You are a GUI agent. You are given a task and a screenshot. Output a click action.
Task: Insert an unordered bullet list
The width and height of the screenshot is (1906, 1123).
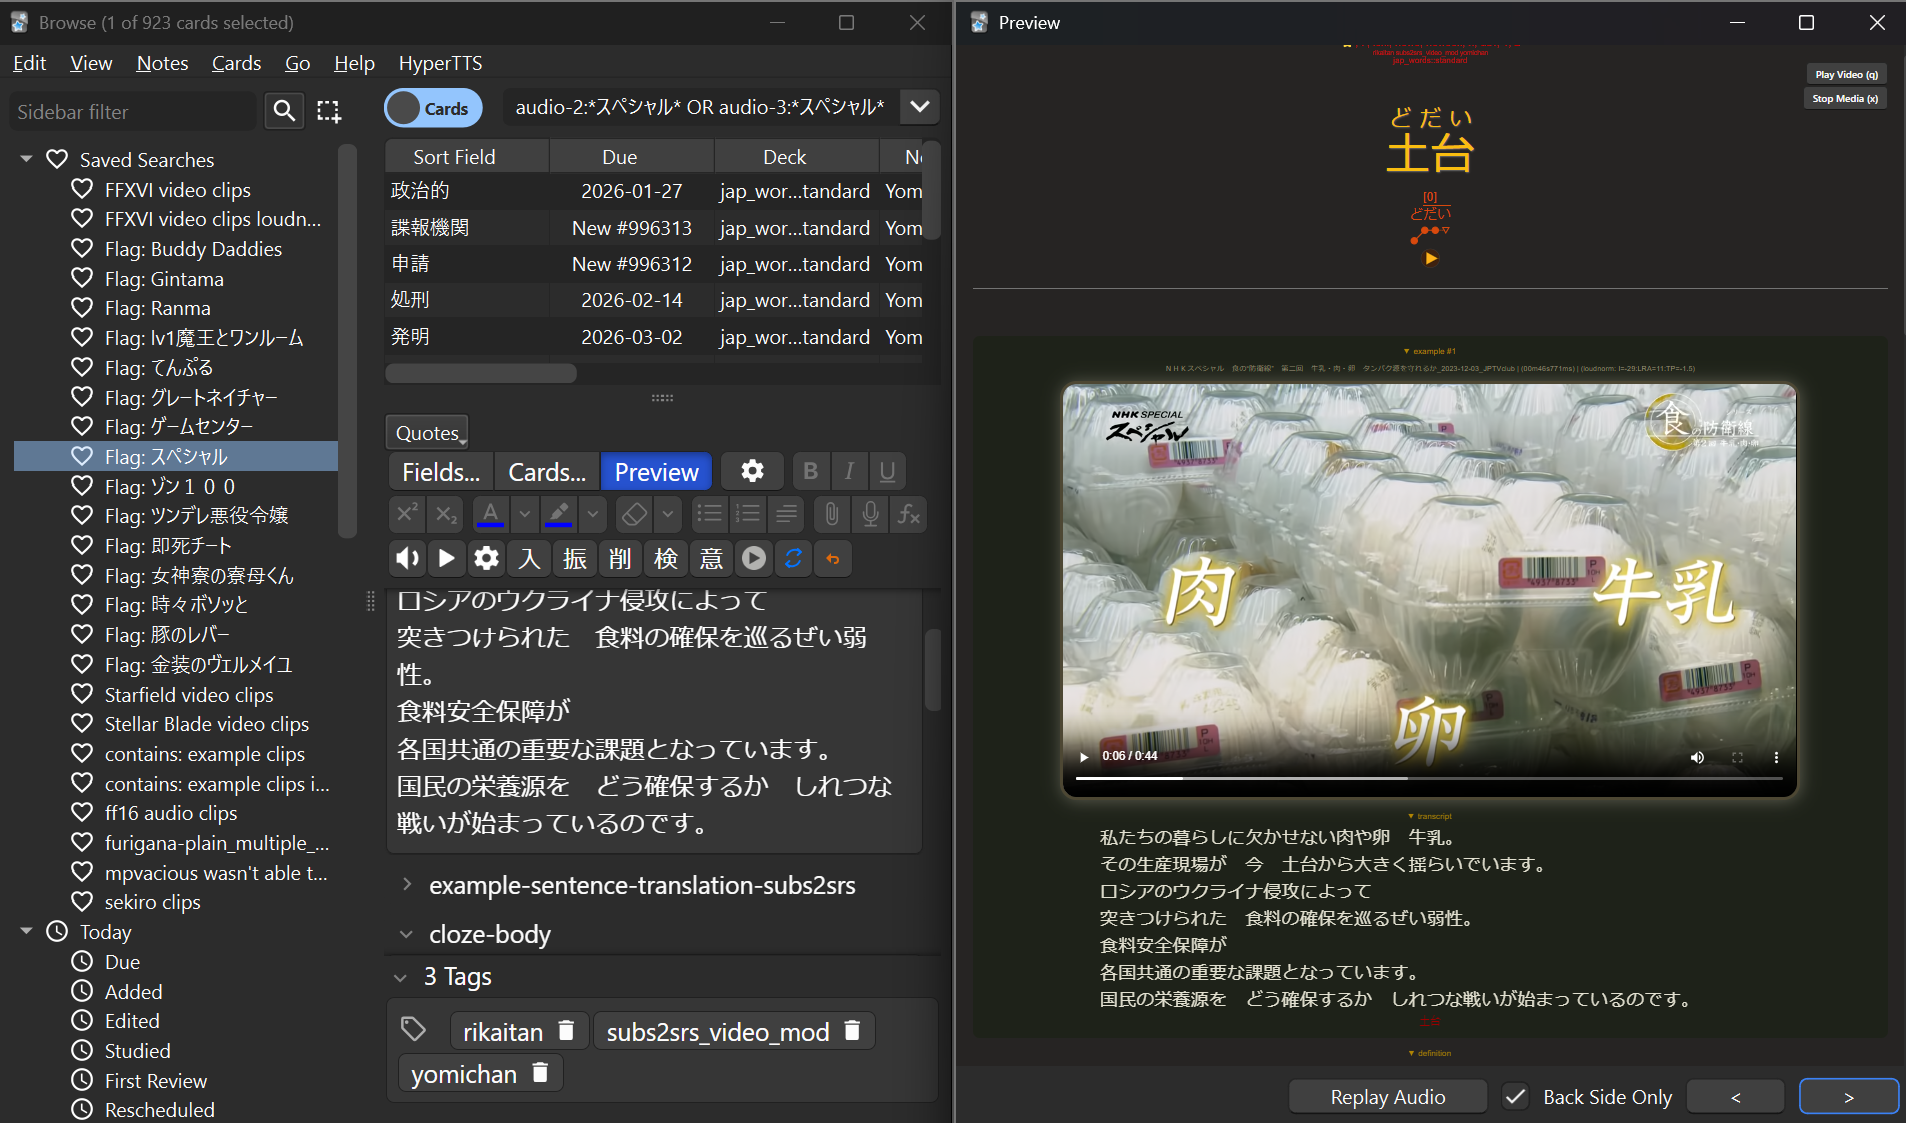coord(709,514)
